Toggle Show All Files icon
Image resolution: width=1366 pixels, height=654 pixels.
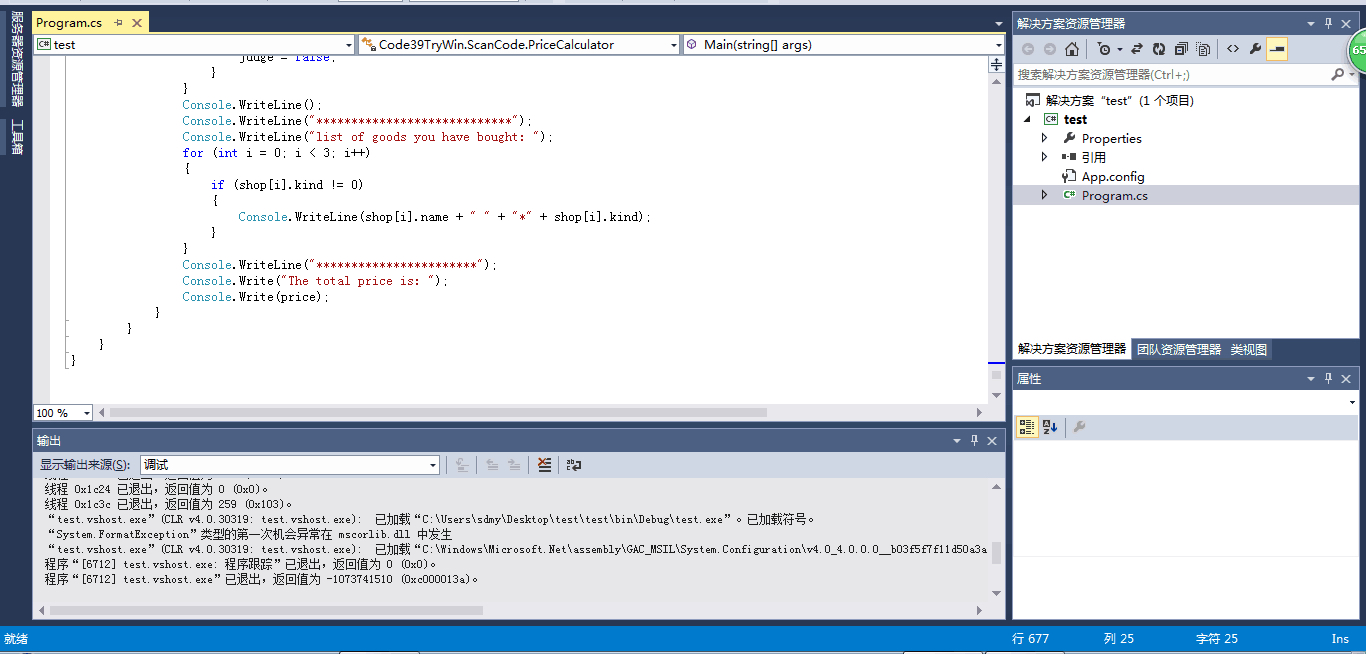1203,49
